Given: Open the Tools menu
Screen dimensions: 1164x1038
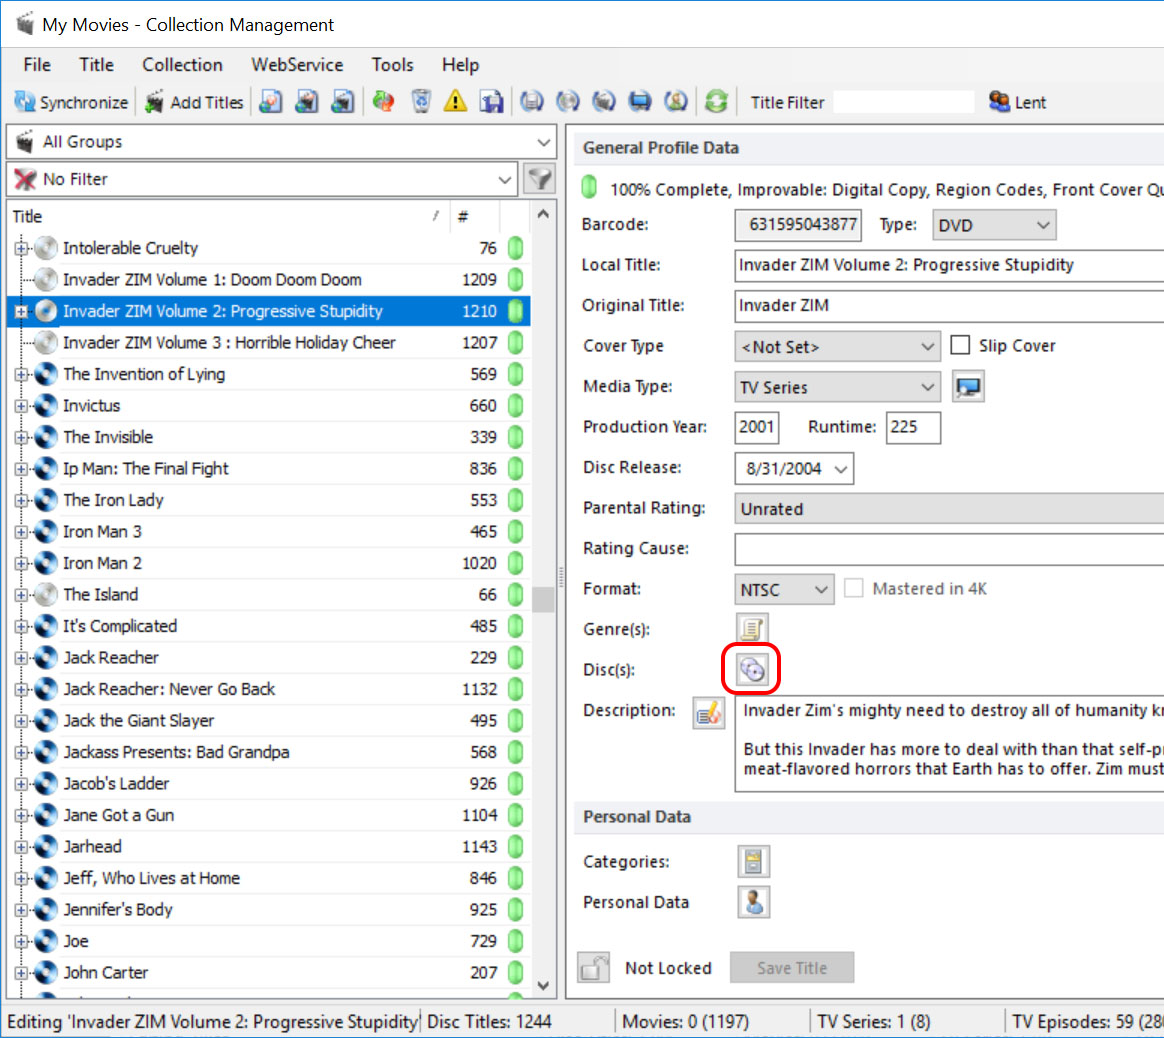Looking at the screenshot, I should click(x=392, y=65).
